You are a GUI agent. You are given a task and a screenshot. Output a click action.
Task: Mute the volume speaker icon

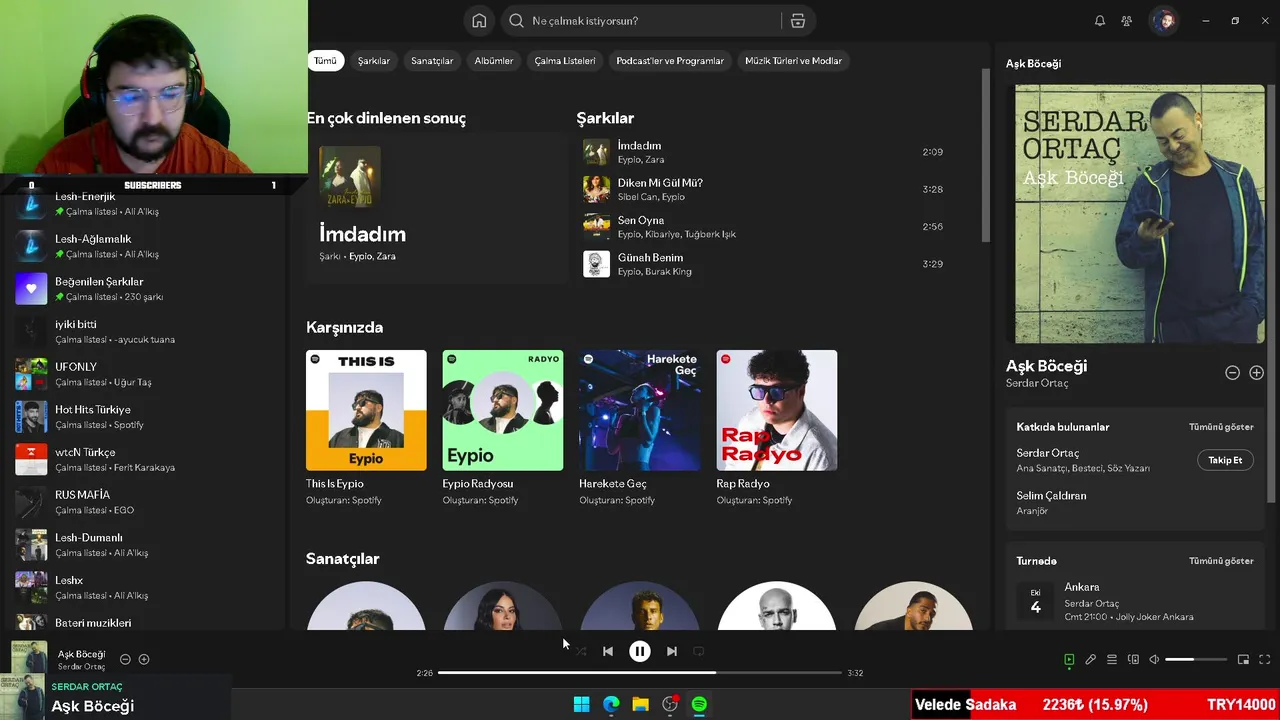point(1154,660)
